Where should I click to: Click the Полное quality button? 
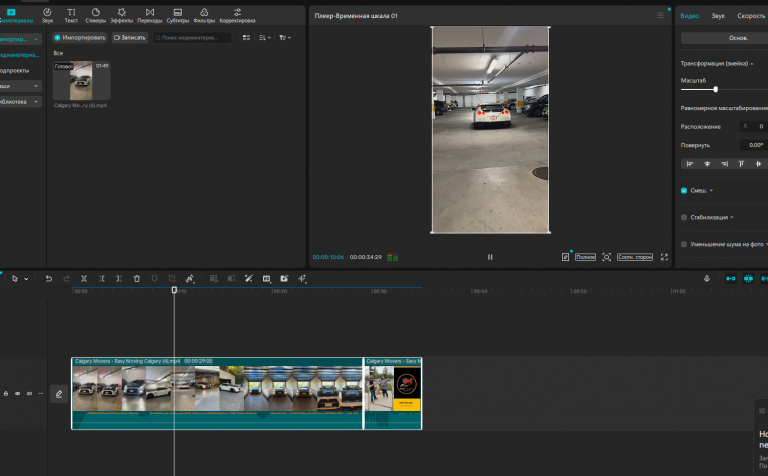pos(585,257)
